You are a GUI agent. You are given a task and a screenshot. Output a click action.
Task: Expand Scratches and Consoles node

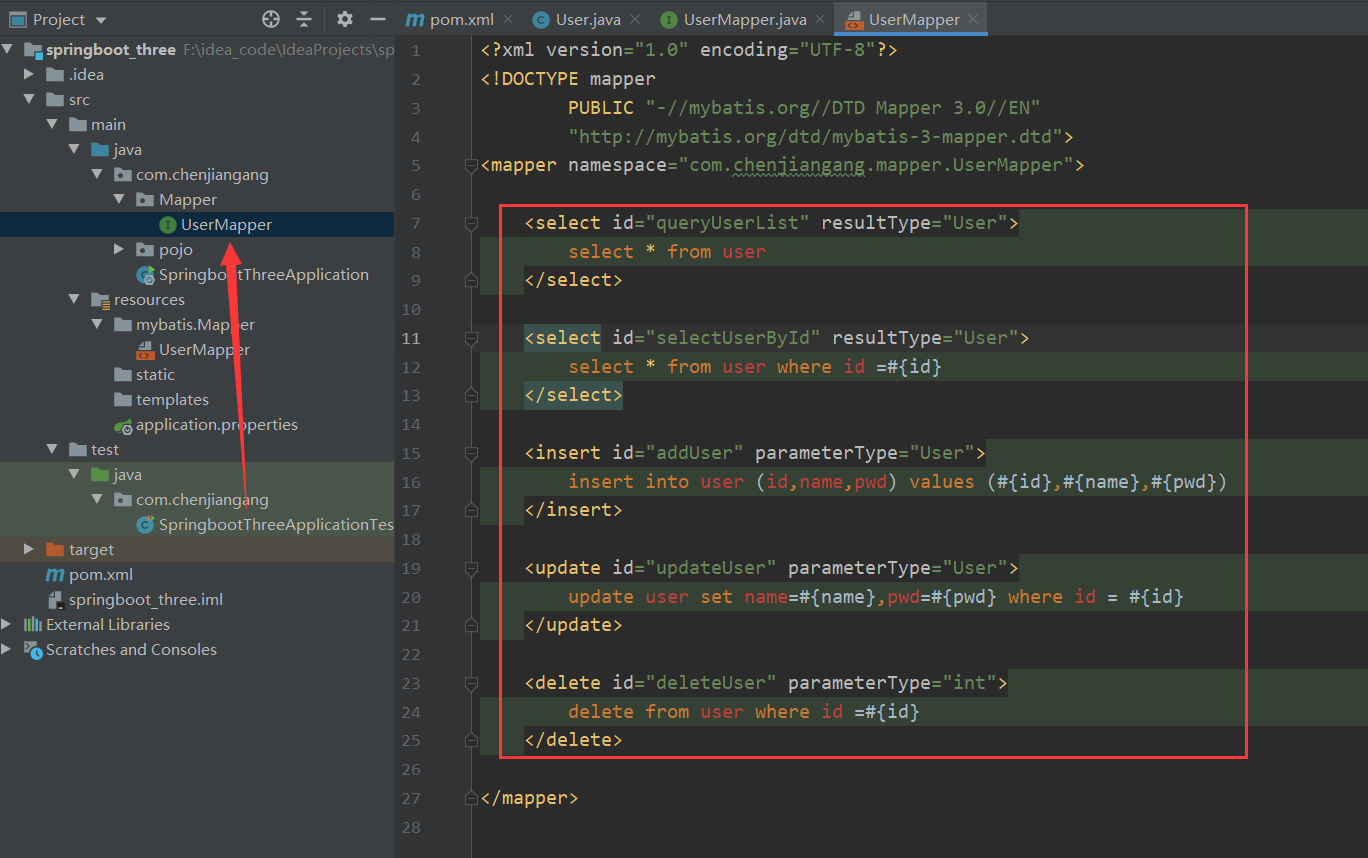(8, 649)
